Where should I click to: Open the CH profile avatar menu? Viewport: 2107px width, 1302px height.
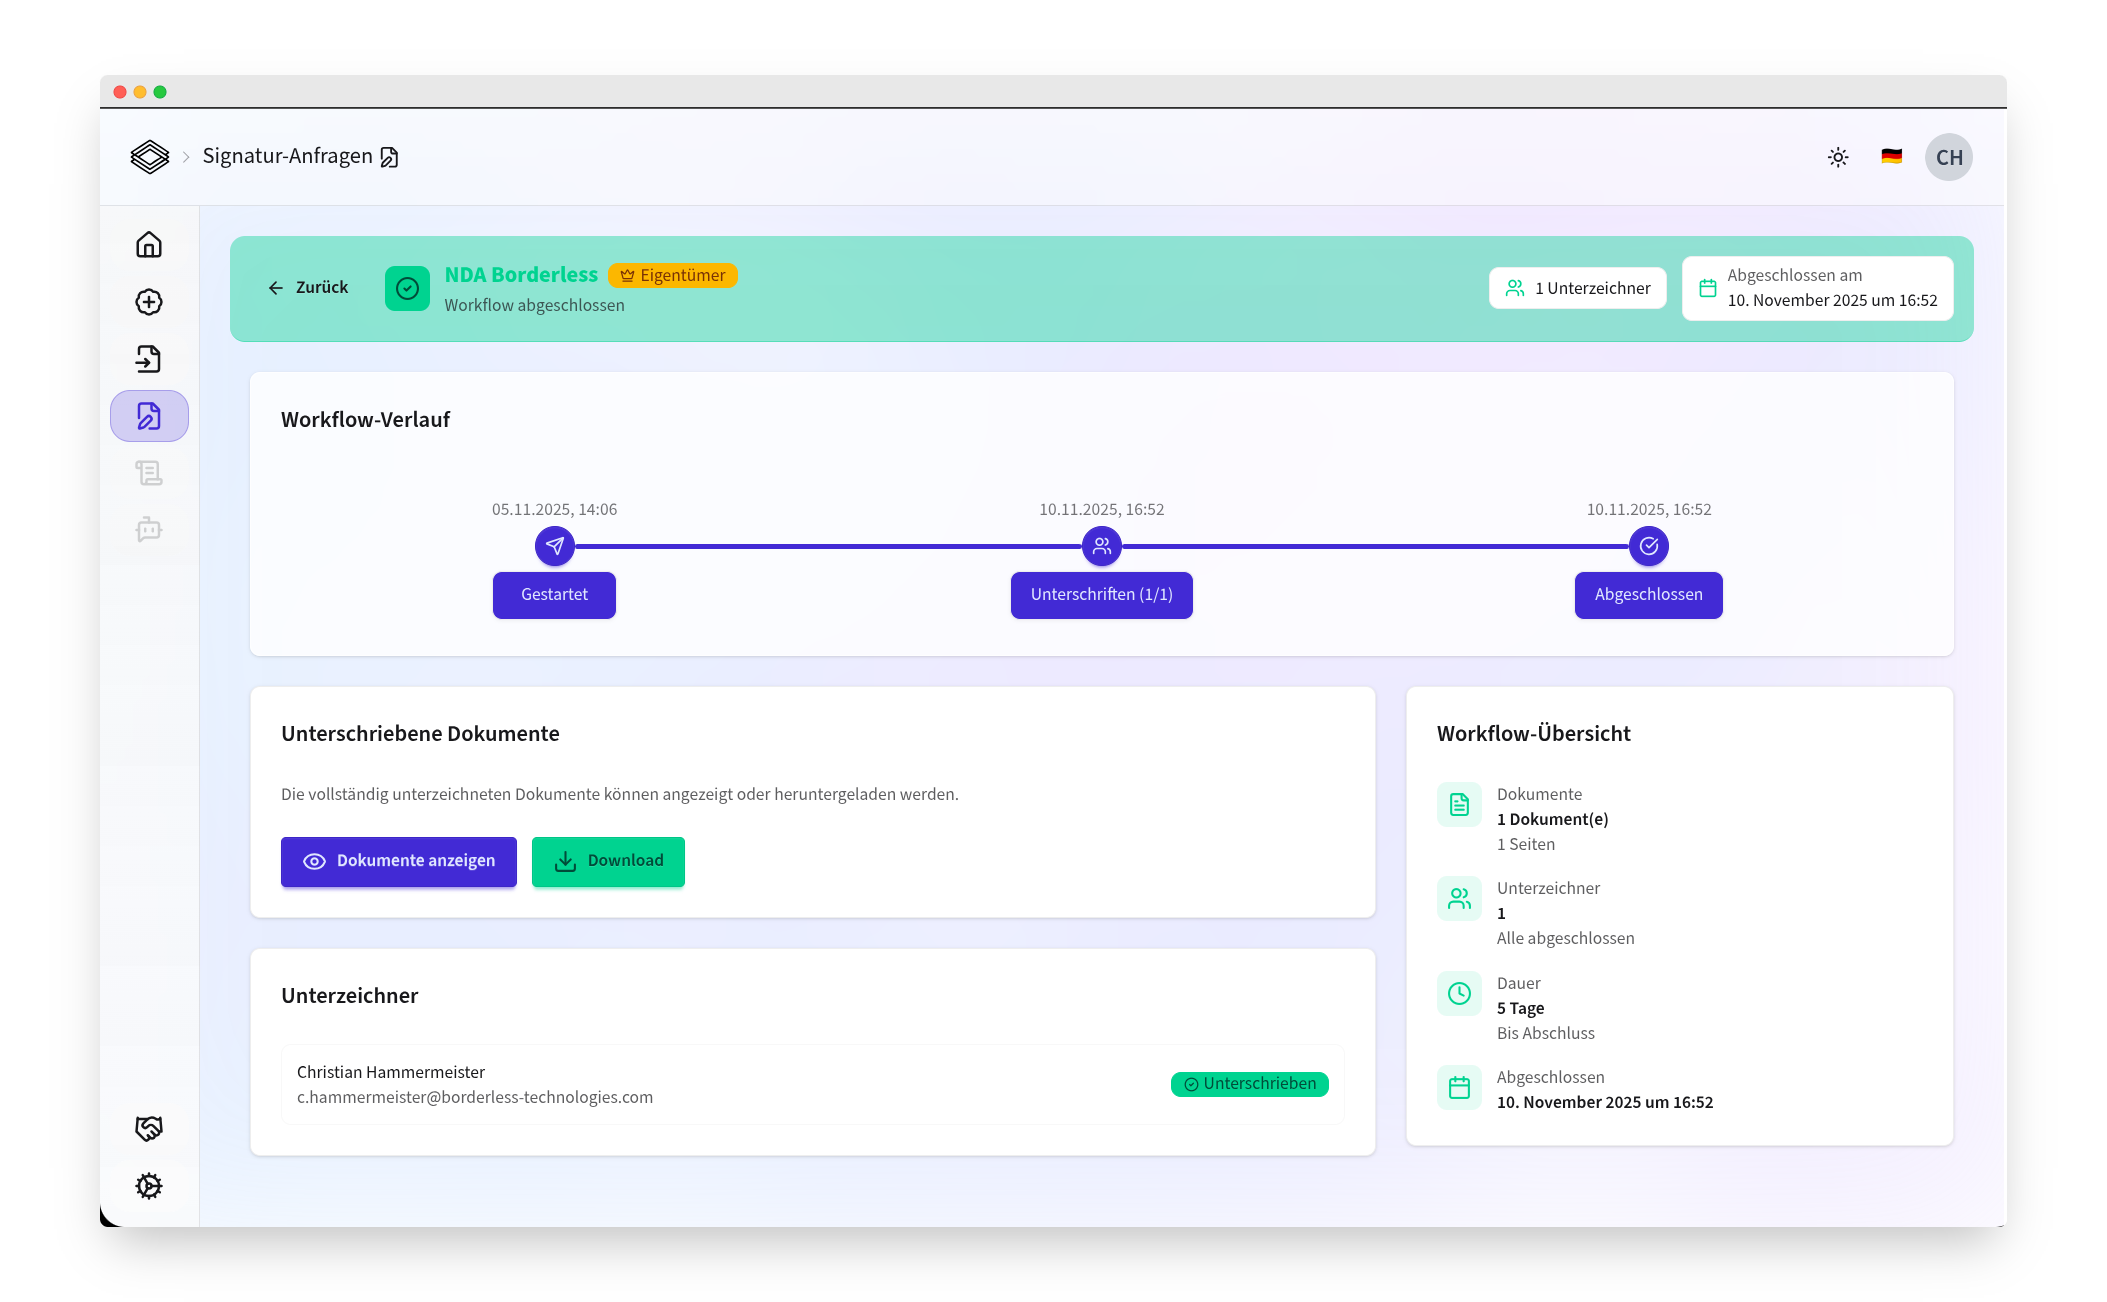[x=1949, y=157]
